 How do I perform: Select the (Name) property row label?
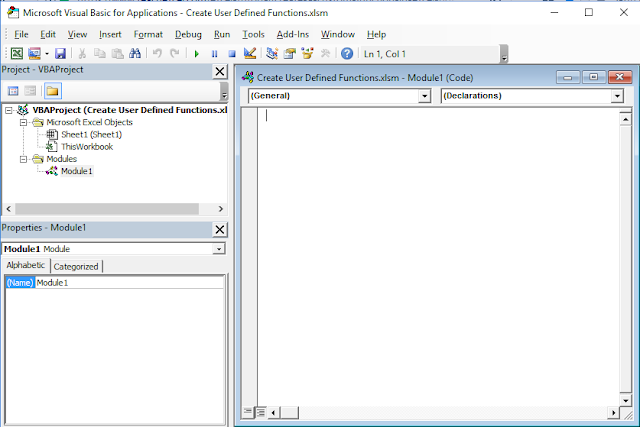pyautogui.click(x=20, y=282)
